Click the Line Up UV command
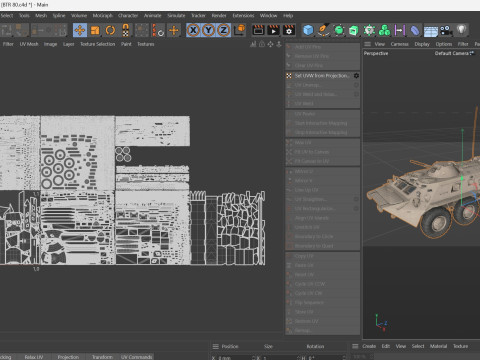This screenshot has width=480, height=360. coord(306,190)
